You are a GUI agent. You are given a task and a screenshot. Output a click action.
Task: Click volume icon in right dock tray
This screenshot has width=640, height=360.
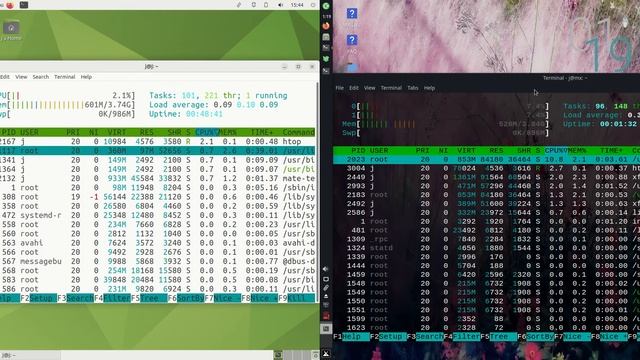(326, 269)
